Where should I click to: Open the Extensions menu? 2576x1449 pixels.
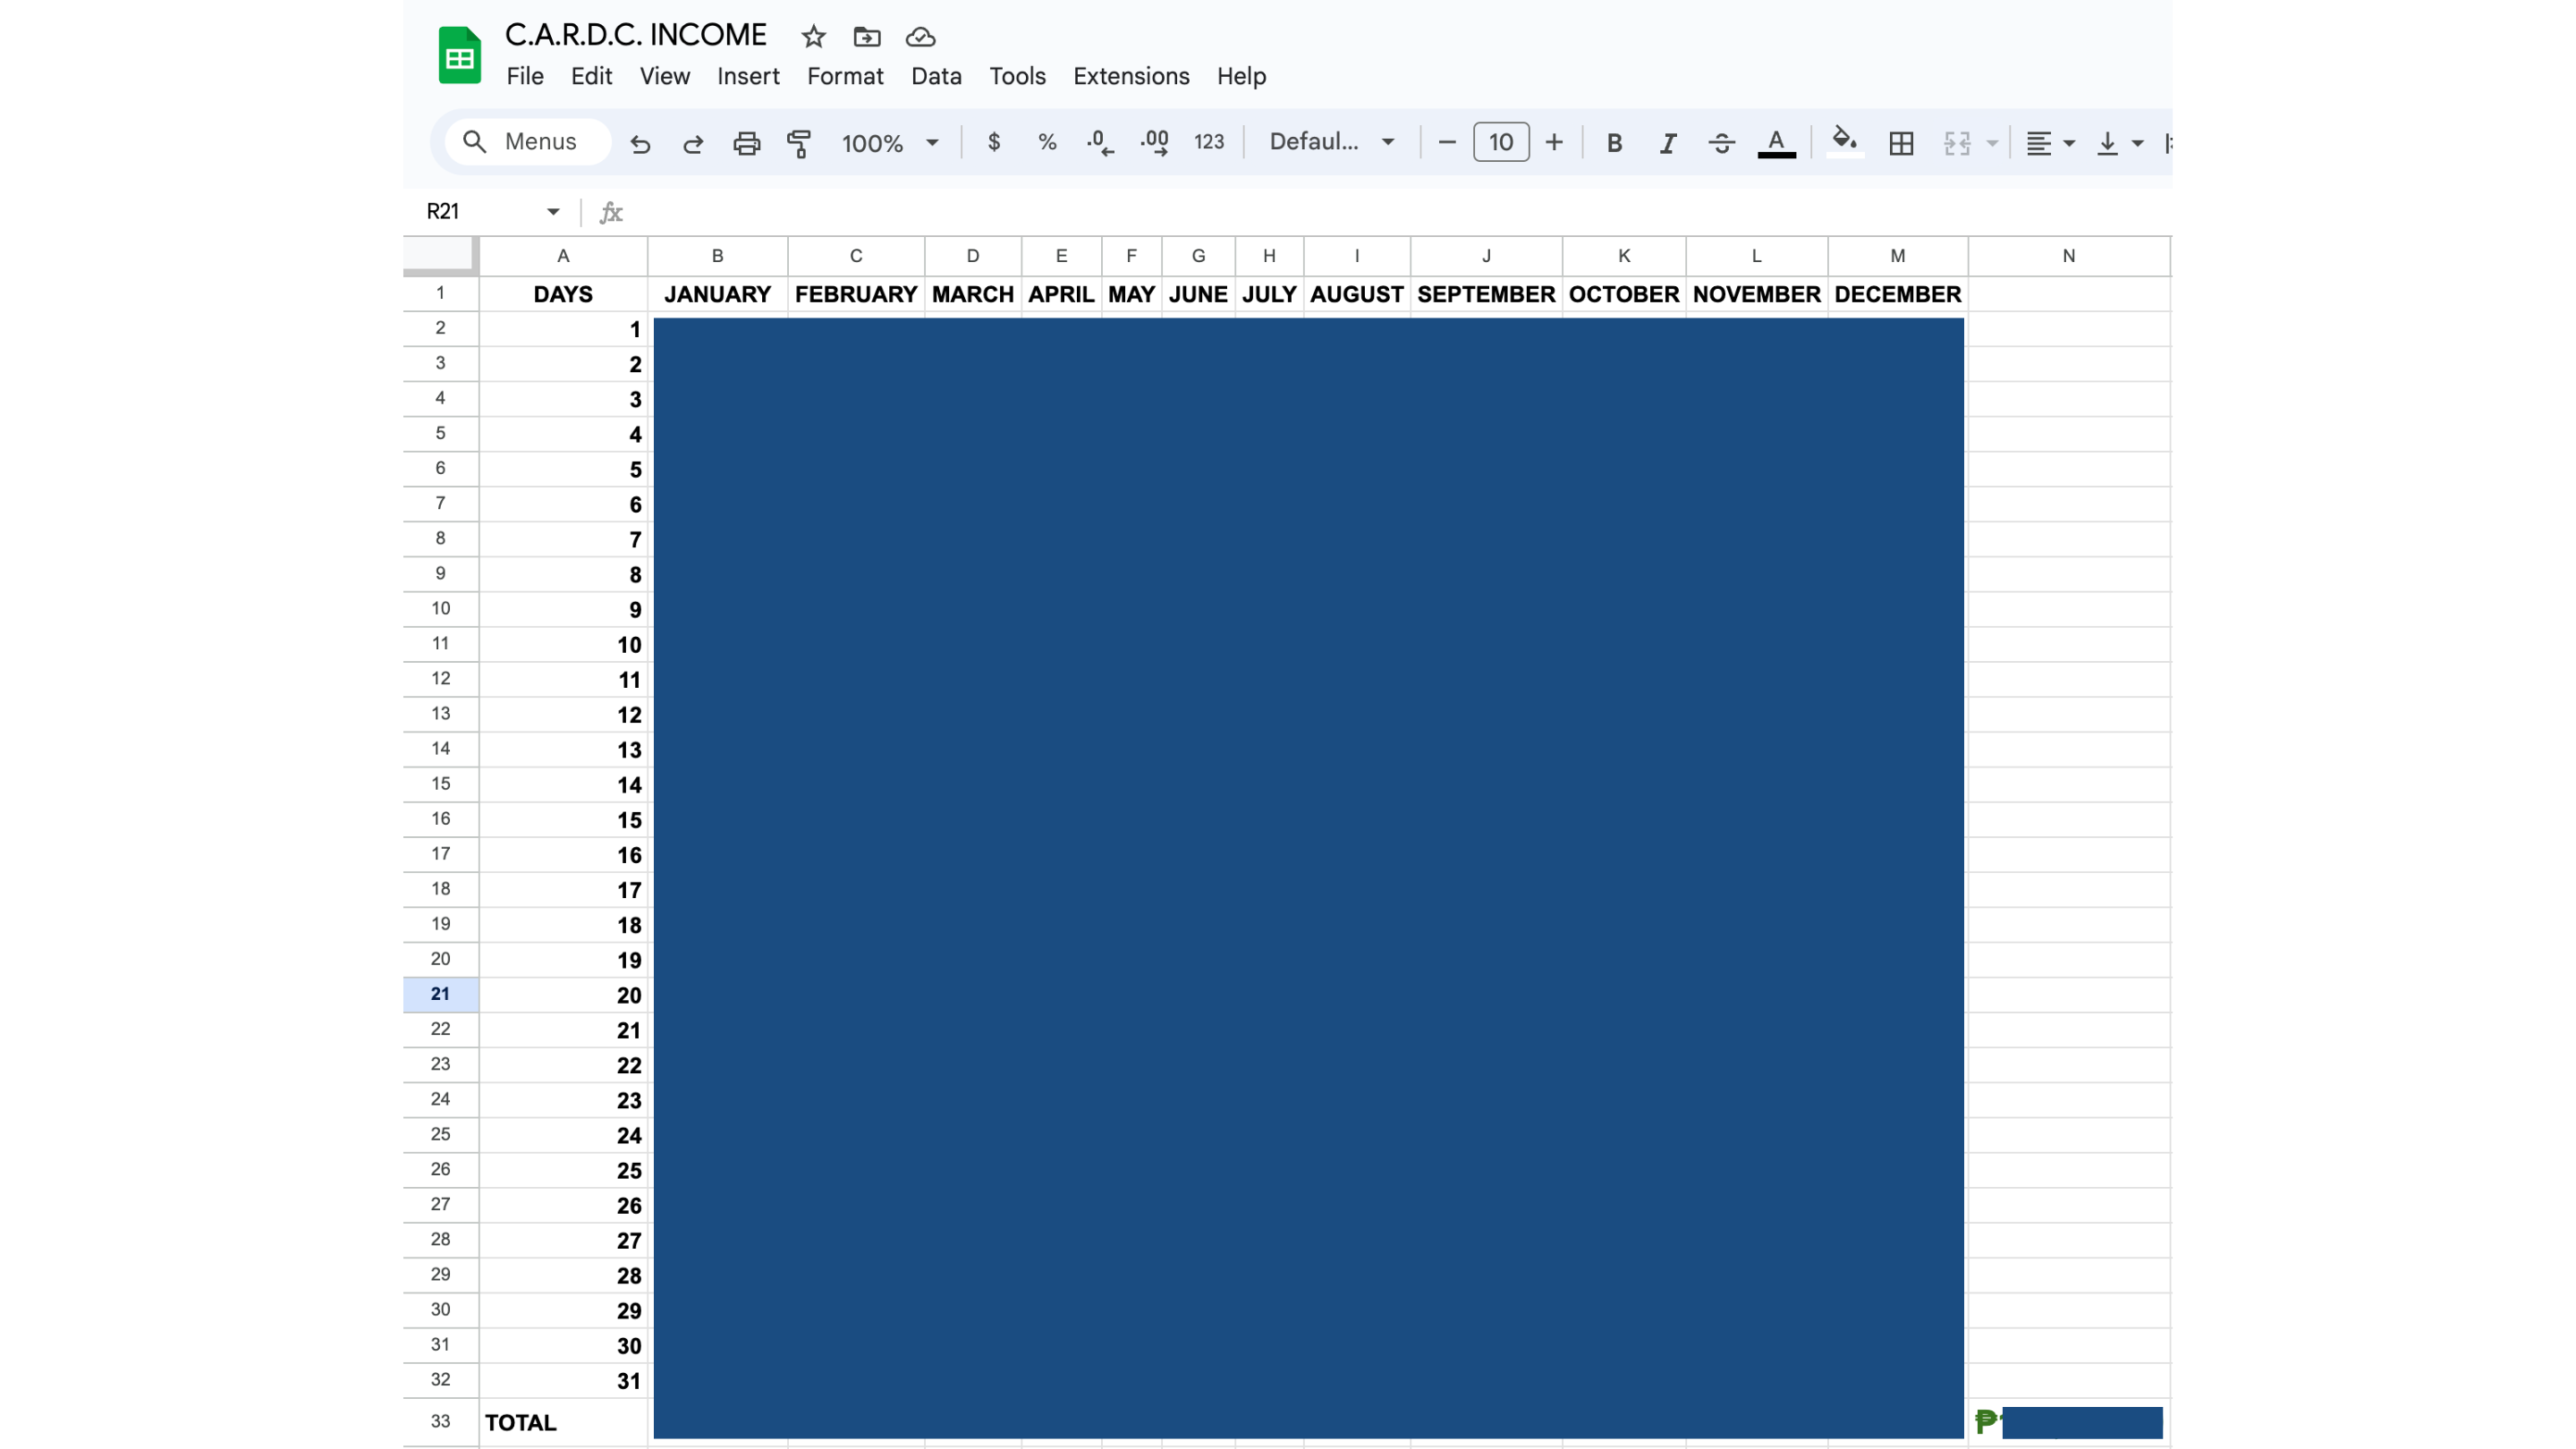point(1130,76)
